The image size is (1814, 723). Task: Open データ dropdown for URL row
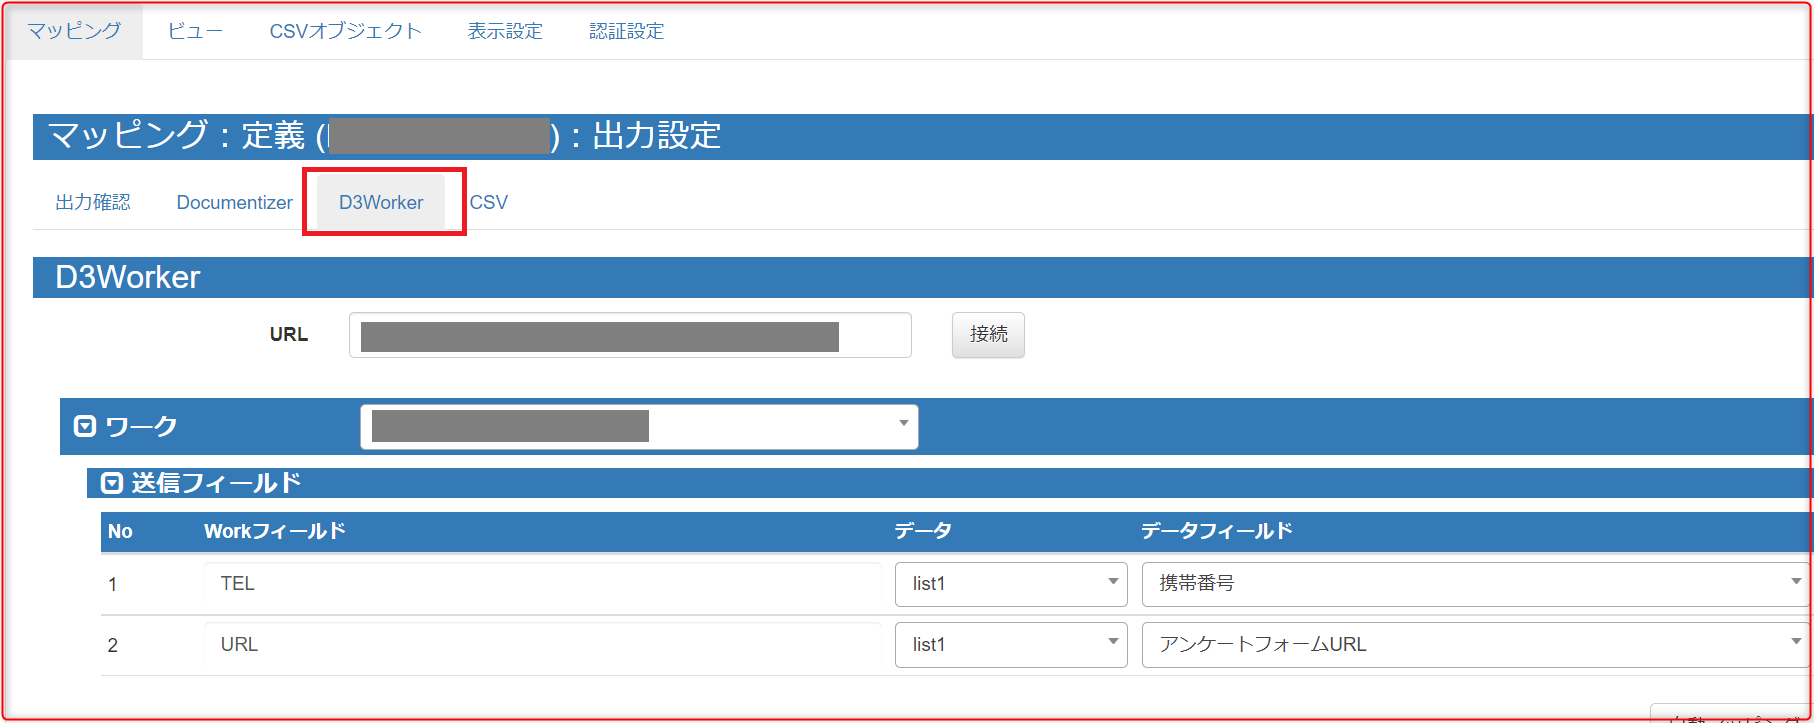(1010, 645)
